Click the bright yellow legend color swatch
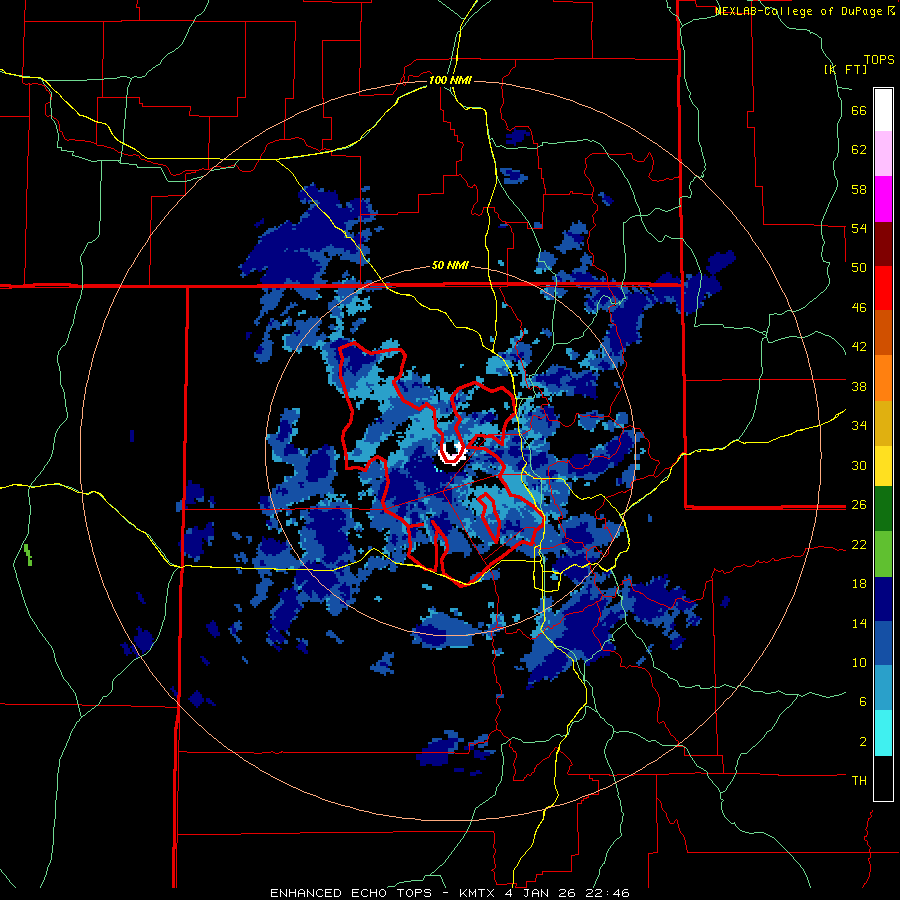 (883, 466)
